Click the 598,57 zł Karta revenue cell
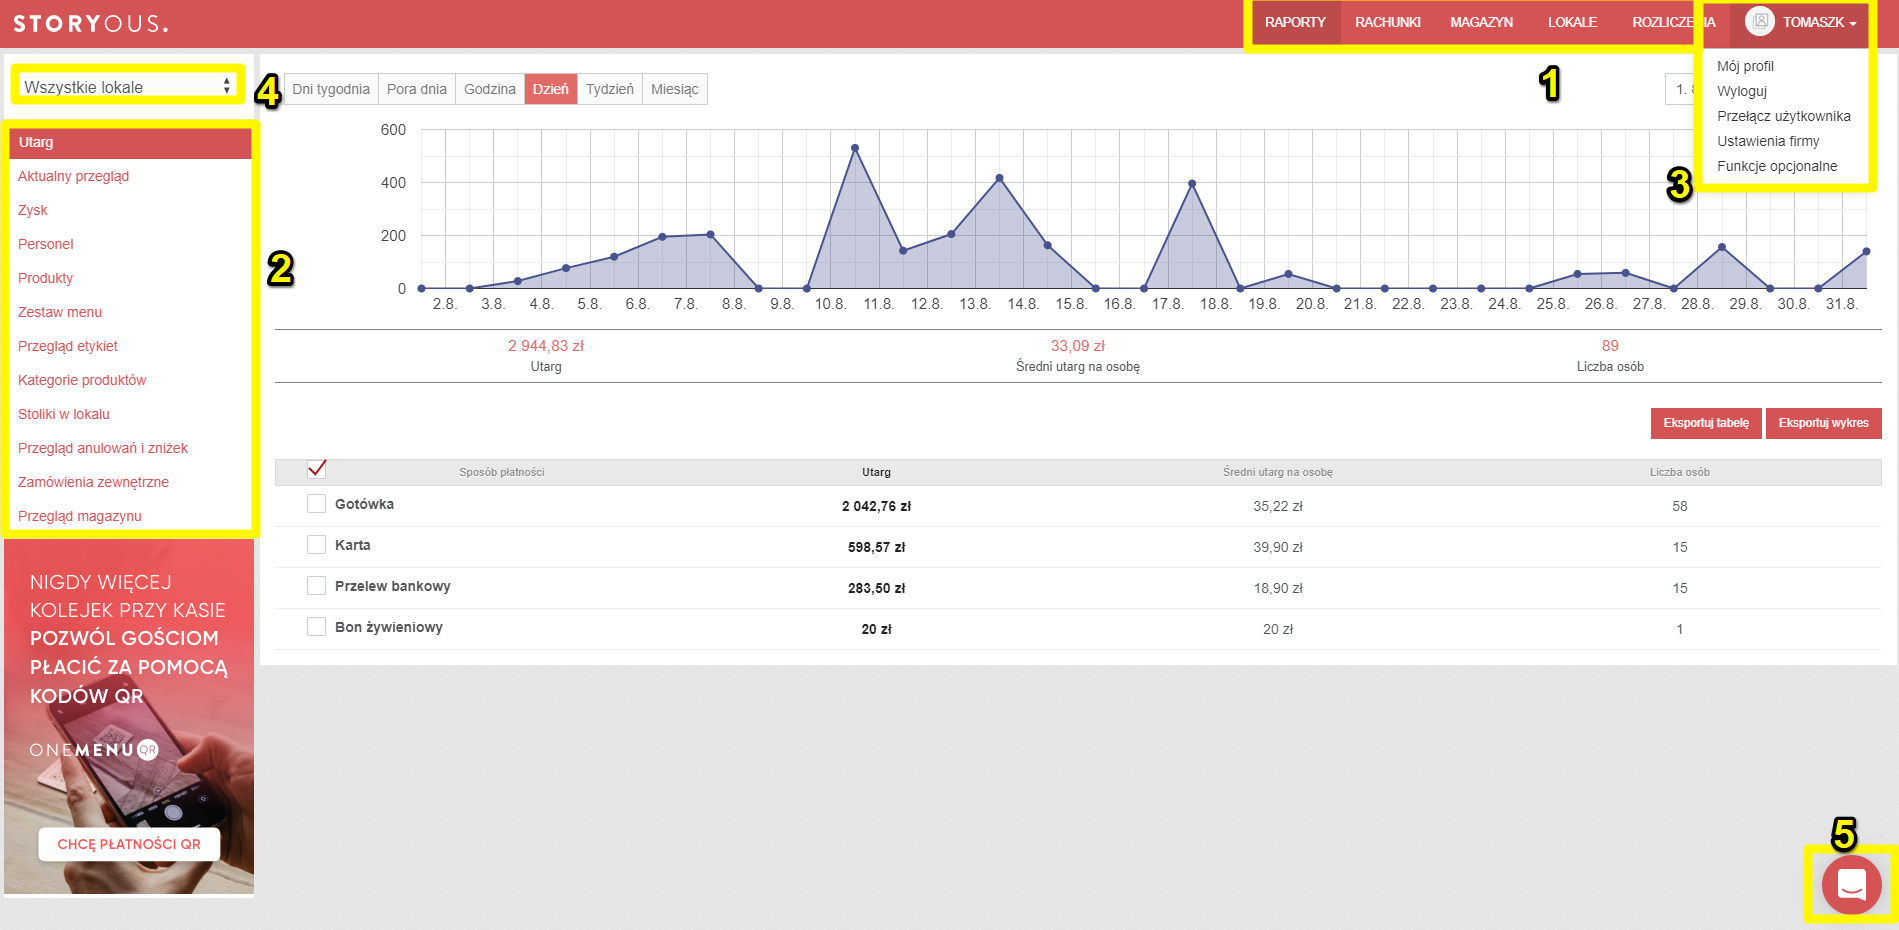 876,547
